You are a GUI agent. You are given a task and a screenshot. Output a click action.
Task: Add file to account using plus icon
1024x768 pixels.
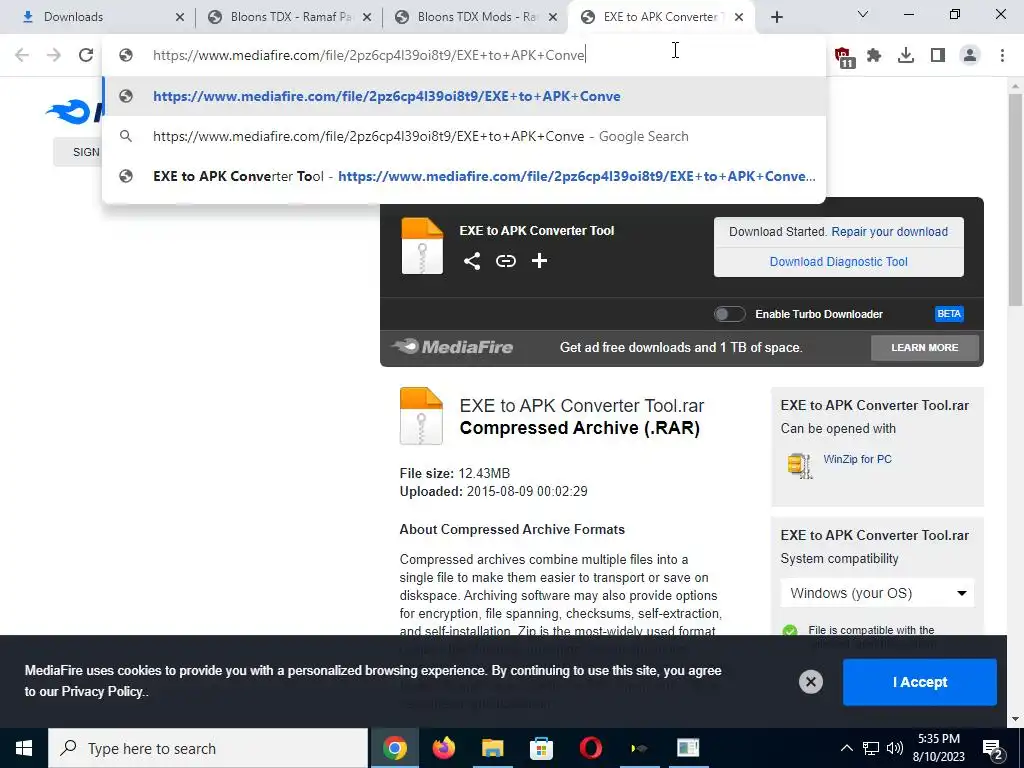pyautogui.click(x=539, y=261)
